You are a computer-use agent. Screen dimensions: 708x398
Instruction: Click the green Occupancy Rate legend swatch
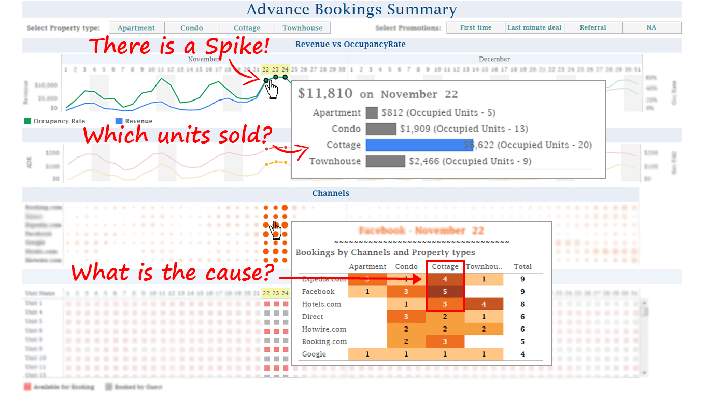tap(27, 121)
